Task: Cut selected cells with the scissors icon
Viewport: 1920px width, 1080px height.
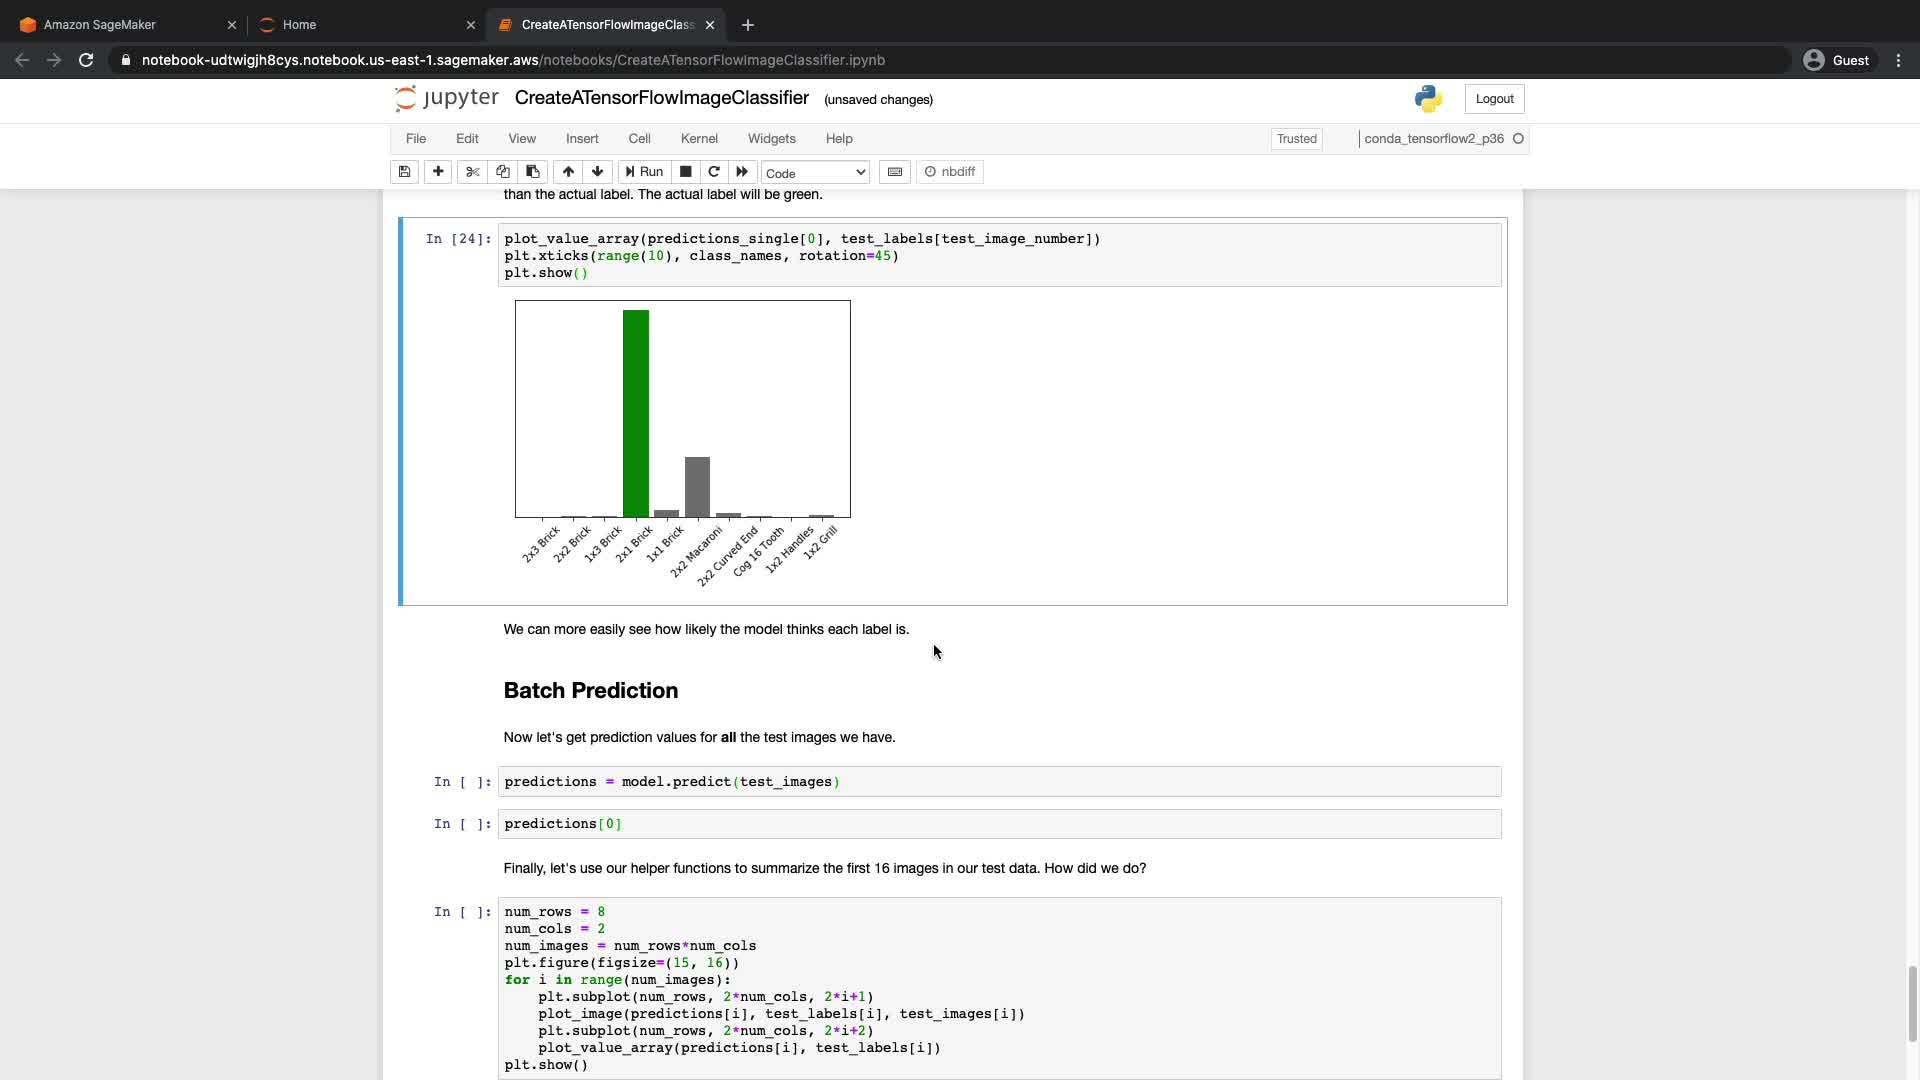Action: click(473, 172)
